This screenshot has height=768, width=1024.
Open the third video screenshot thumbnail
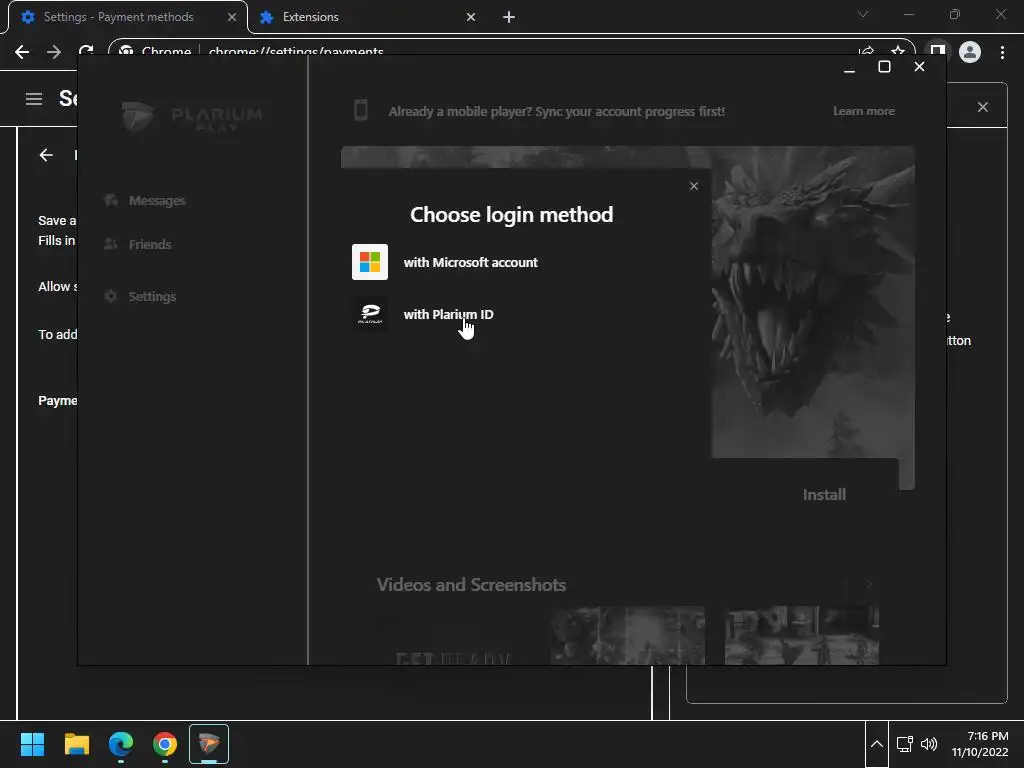coord(802,635)
